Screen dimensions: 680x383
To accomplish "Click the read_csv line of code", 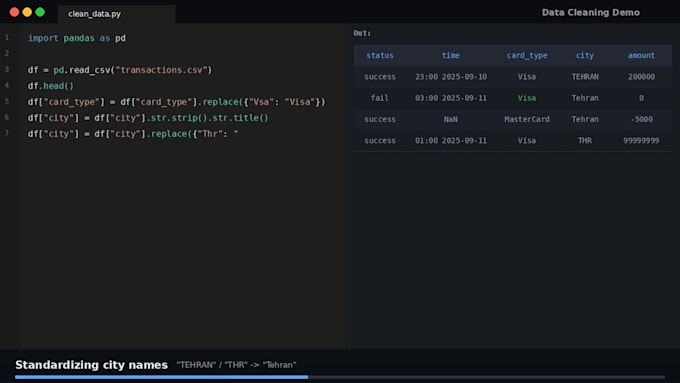I will [x=120, y=70].
